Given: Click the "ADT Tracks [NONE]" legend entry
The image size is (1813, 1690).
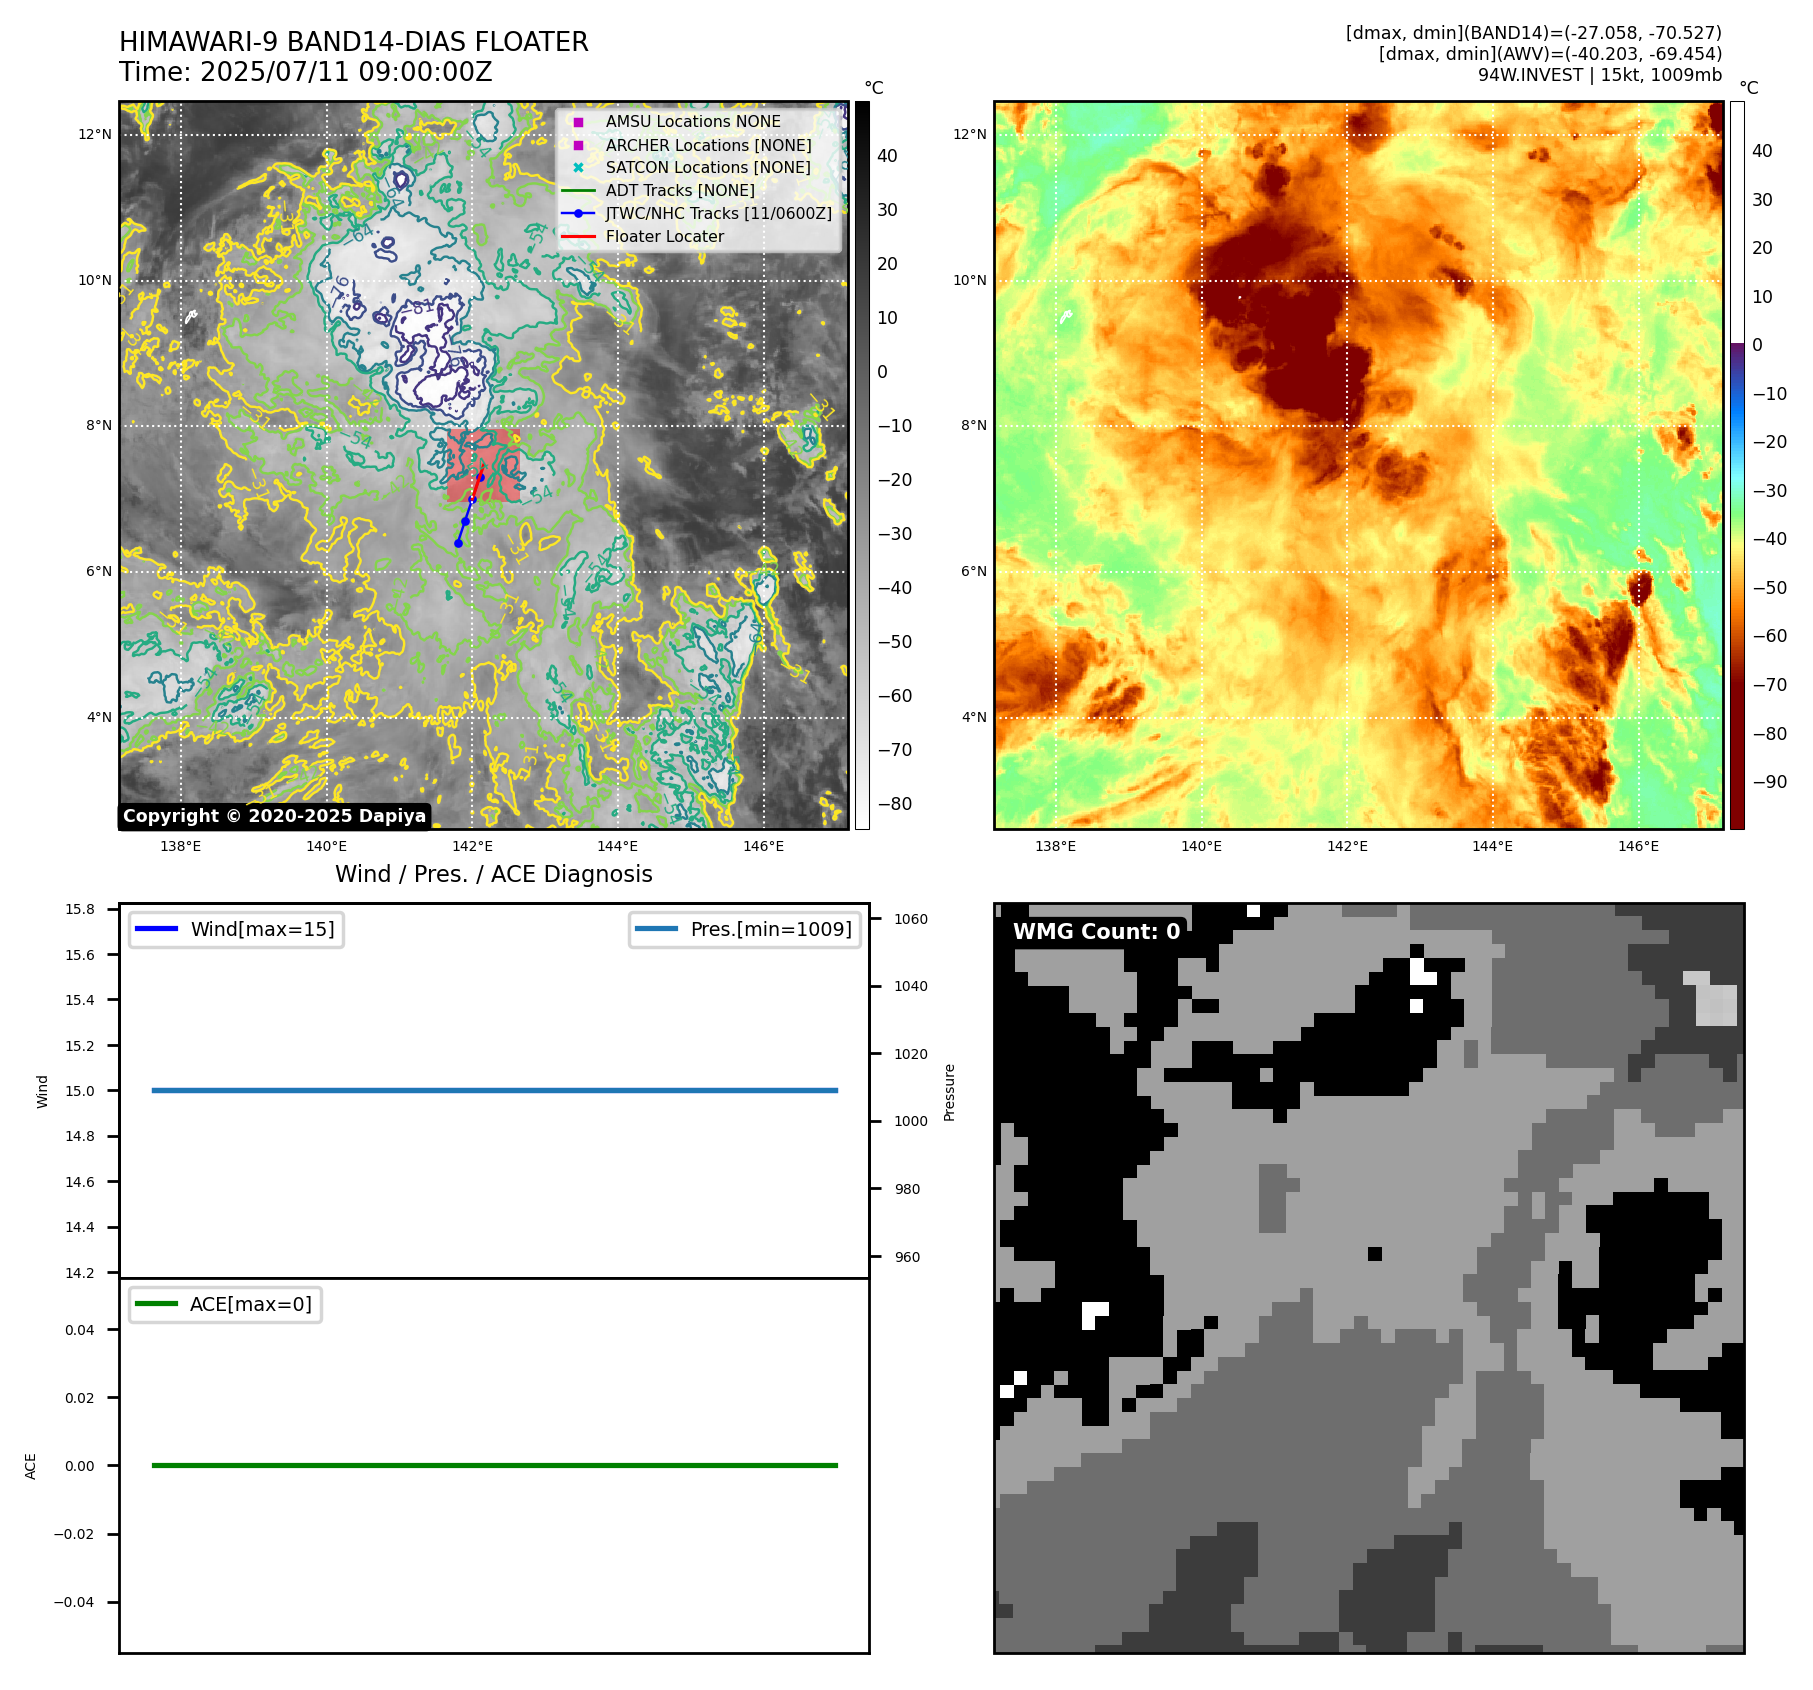Looking at the screenshot, I should (x=680, y=190).
